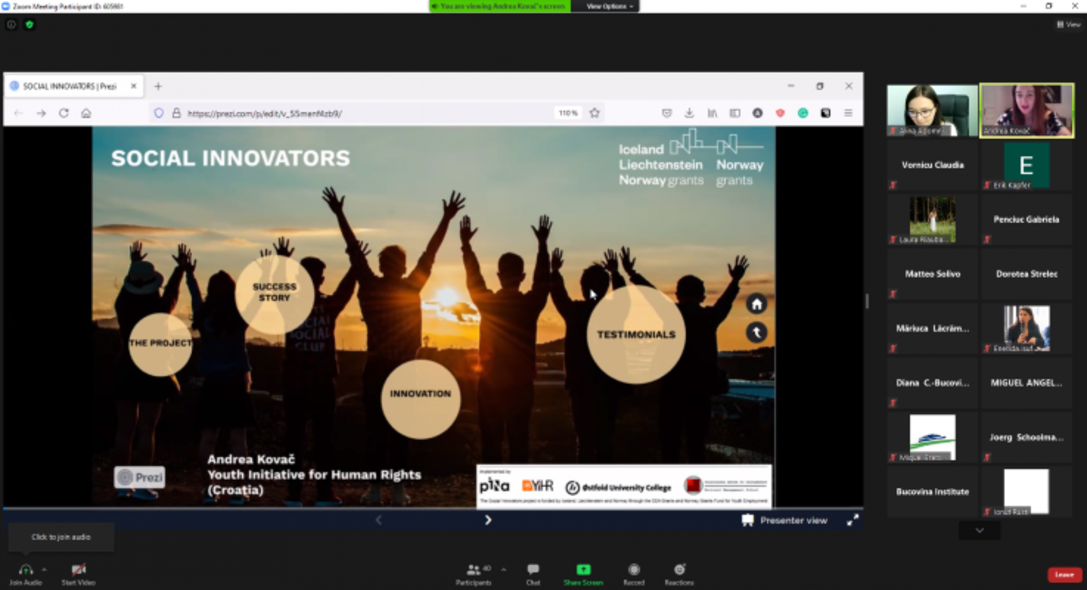Open the Participants panel
The image size is (1087, 590).
(474, 570)
